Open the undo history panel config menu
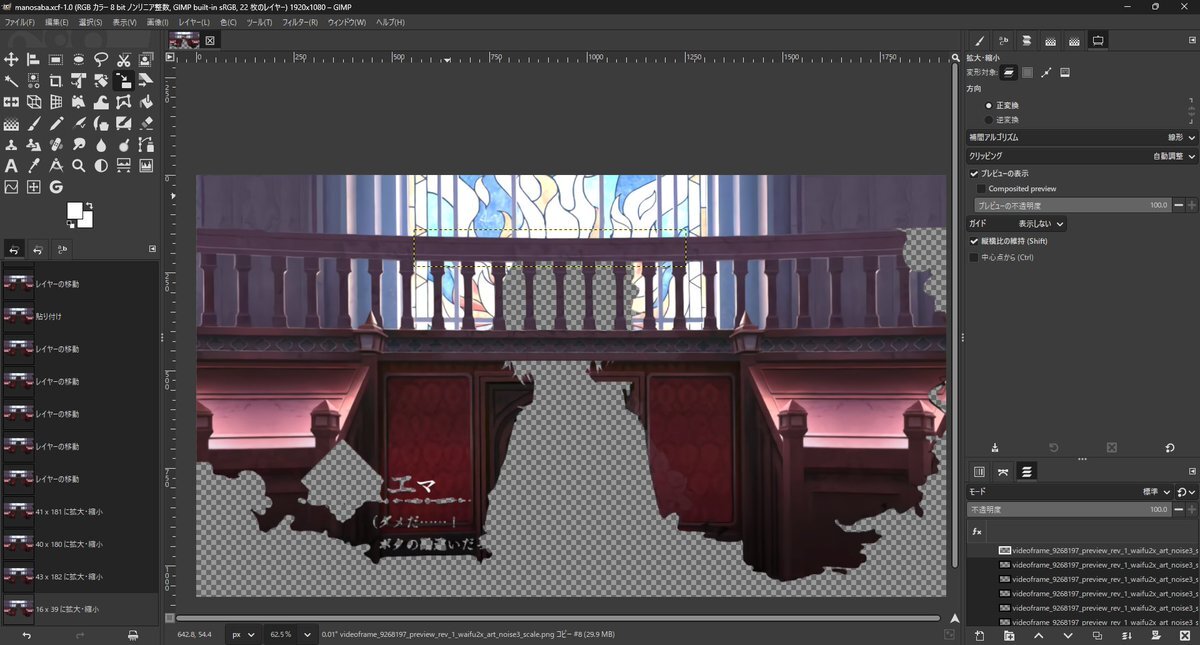Screen dimensions: 1200x645 point(153,249)
